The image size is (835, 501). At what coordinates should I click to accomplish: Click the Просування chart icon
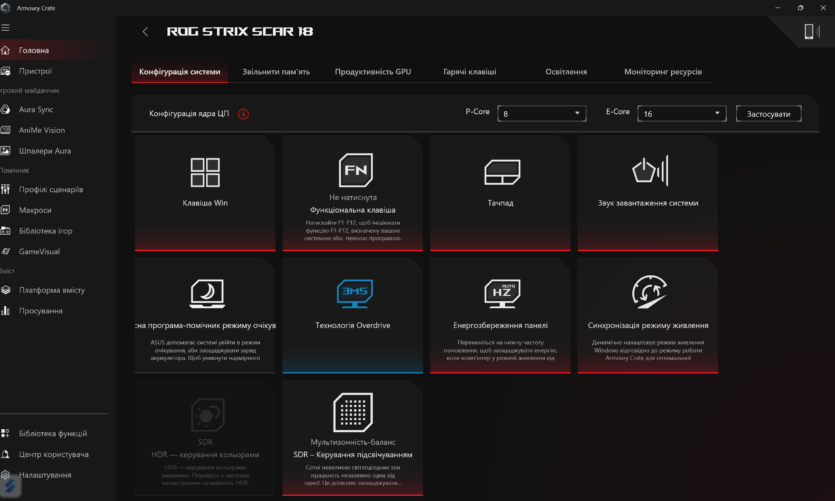tap(5, 310)
